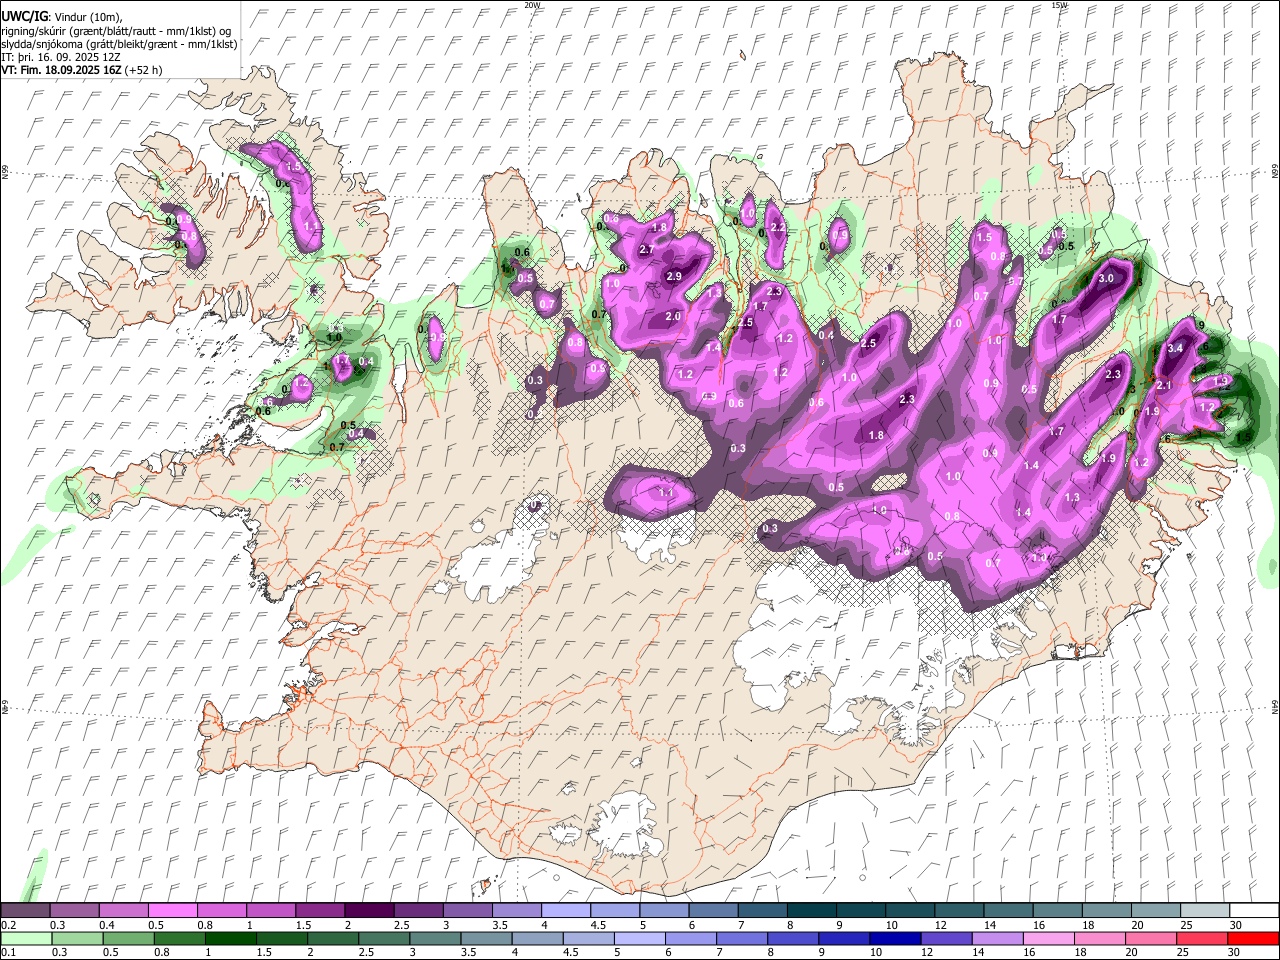Select snow legend swatch between 0.5 and 0.8
The width and height of the screenshot is (1280, 960).
click(x=172, y=910)
